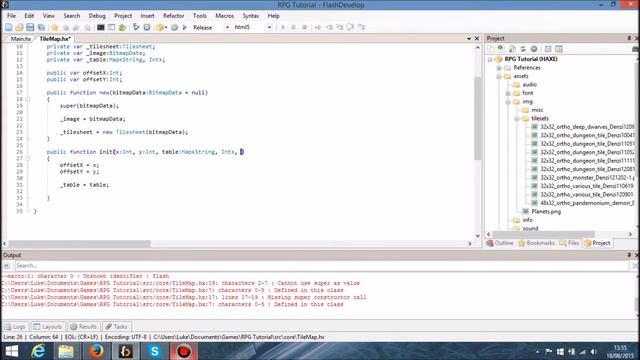
Task: Open the Layouts bottom tab
Action: (x=48, y=327)
